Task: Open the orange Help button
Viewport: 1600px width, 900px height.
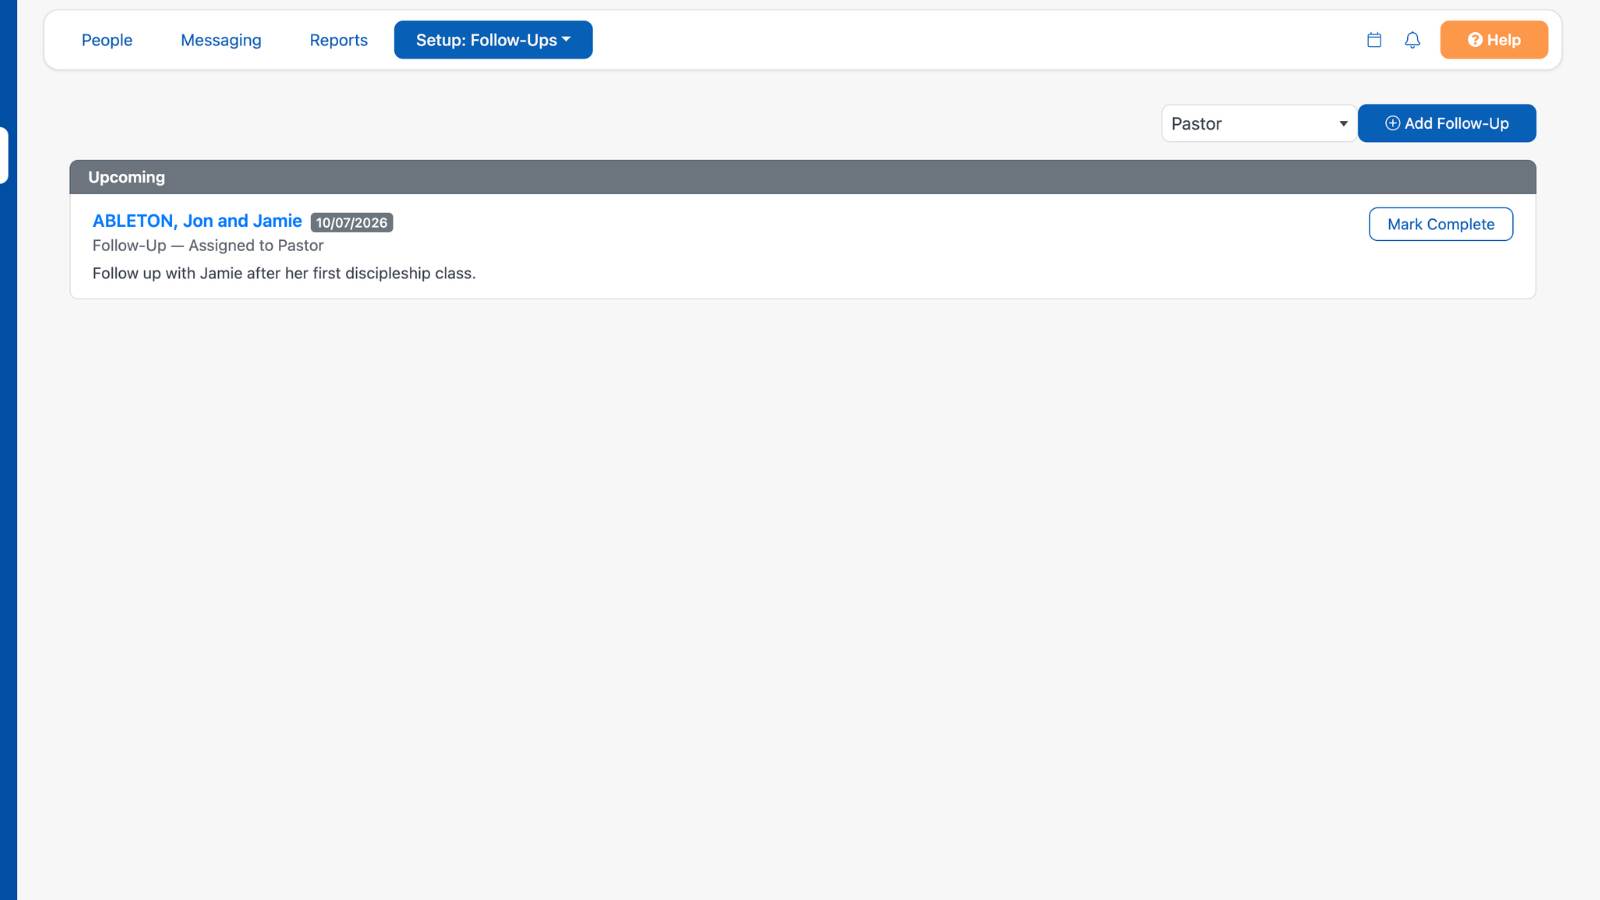Action: click(1494, 40)
